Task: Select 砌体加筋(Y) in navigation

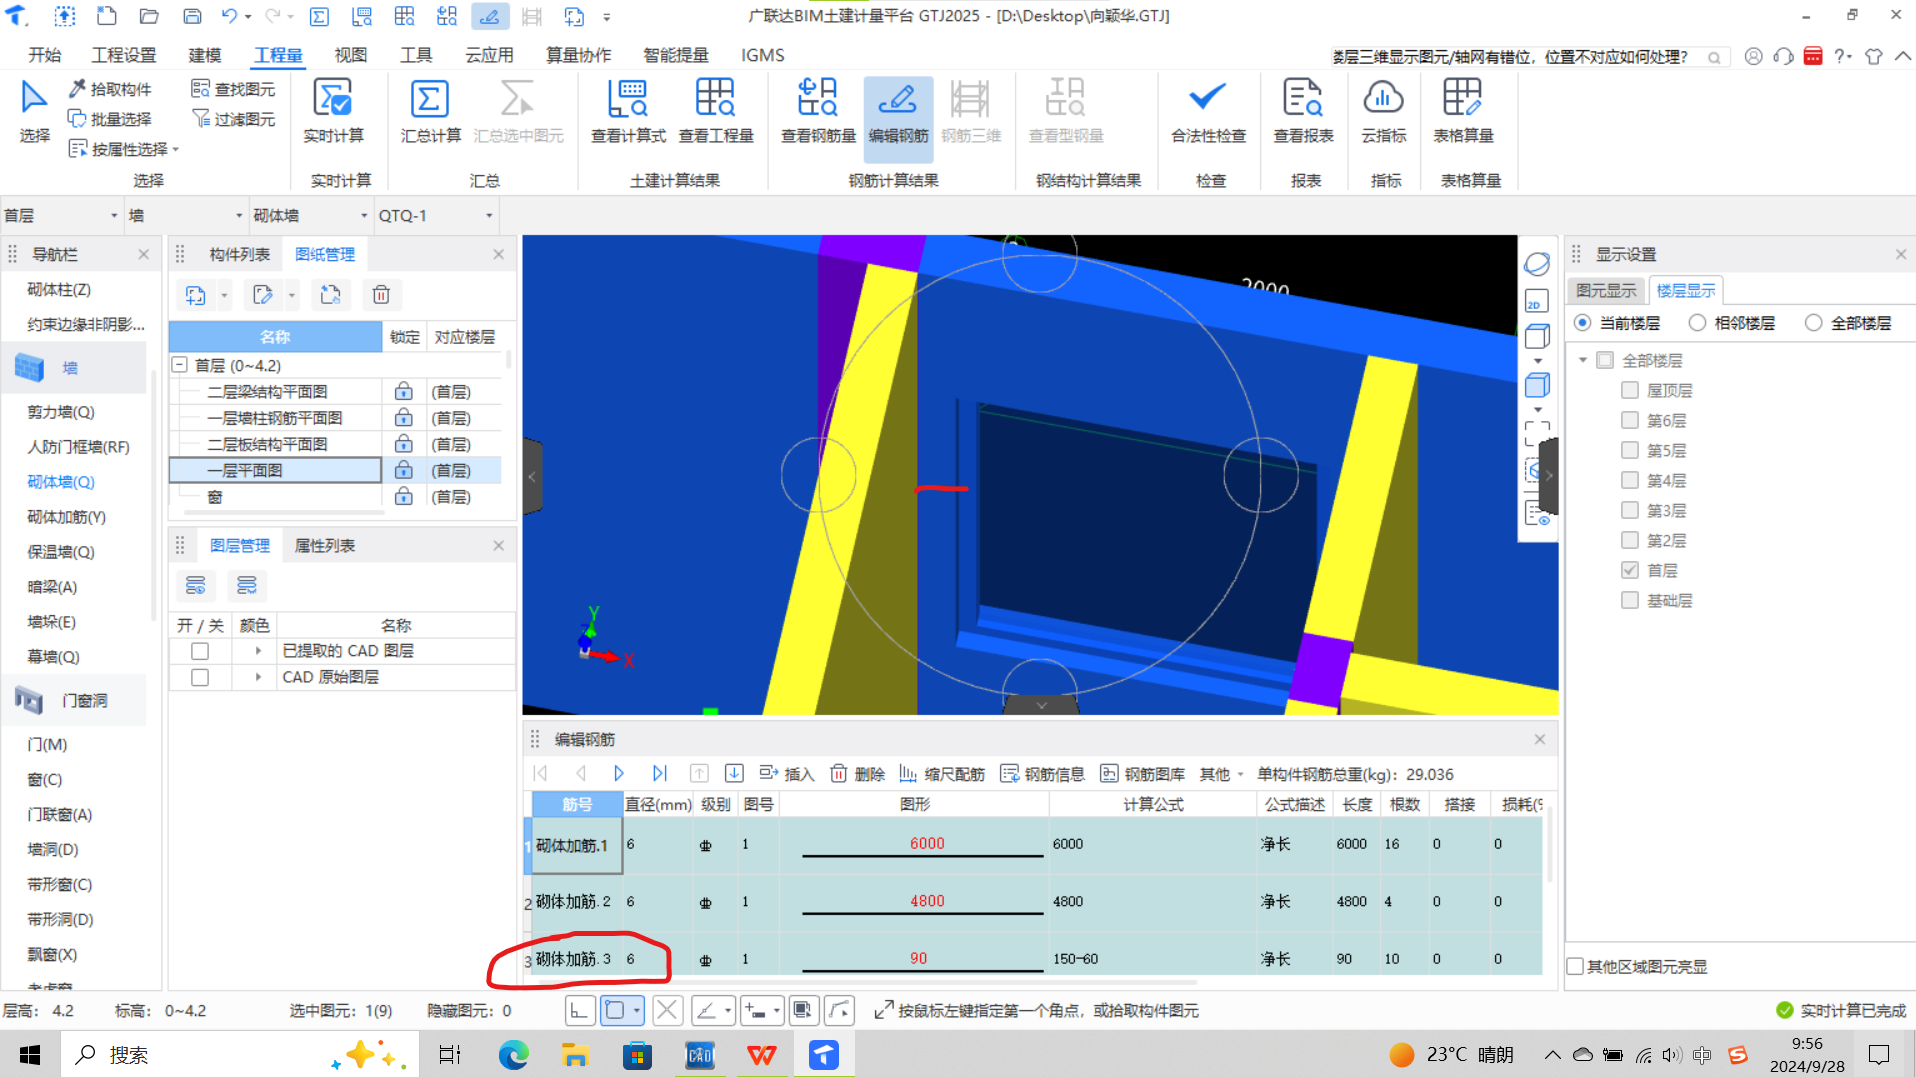Action: 66,517
